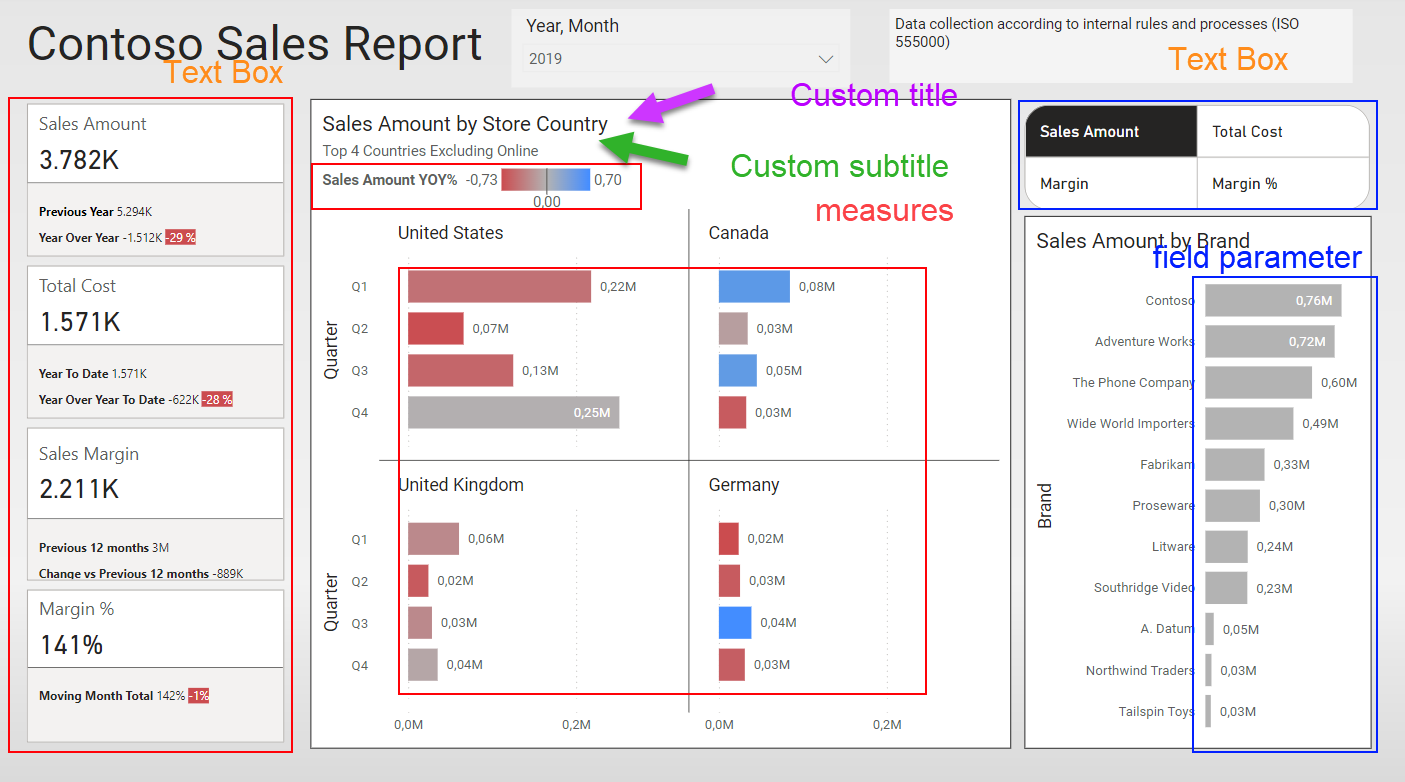Image resolution: width=1405 pixels, height=782 pixels.
Task: Click the Sales Amount YOY% gradient legend
Action: [546, 181]
